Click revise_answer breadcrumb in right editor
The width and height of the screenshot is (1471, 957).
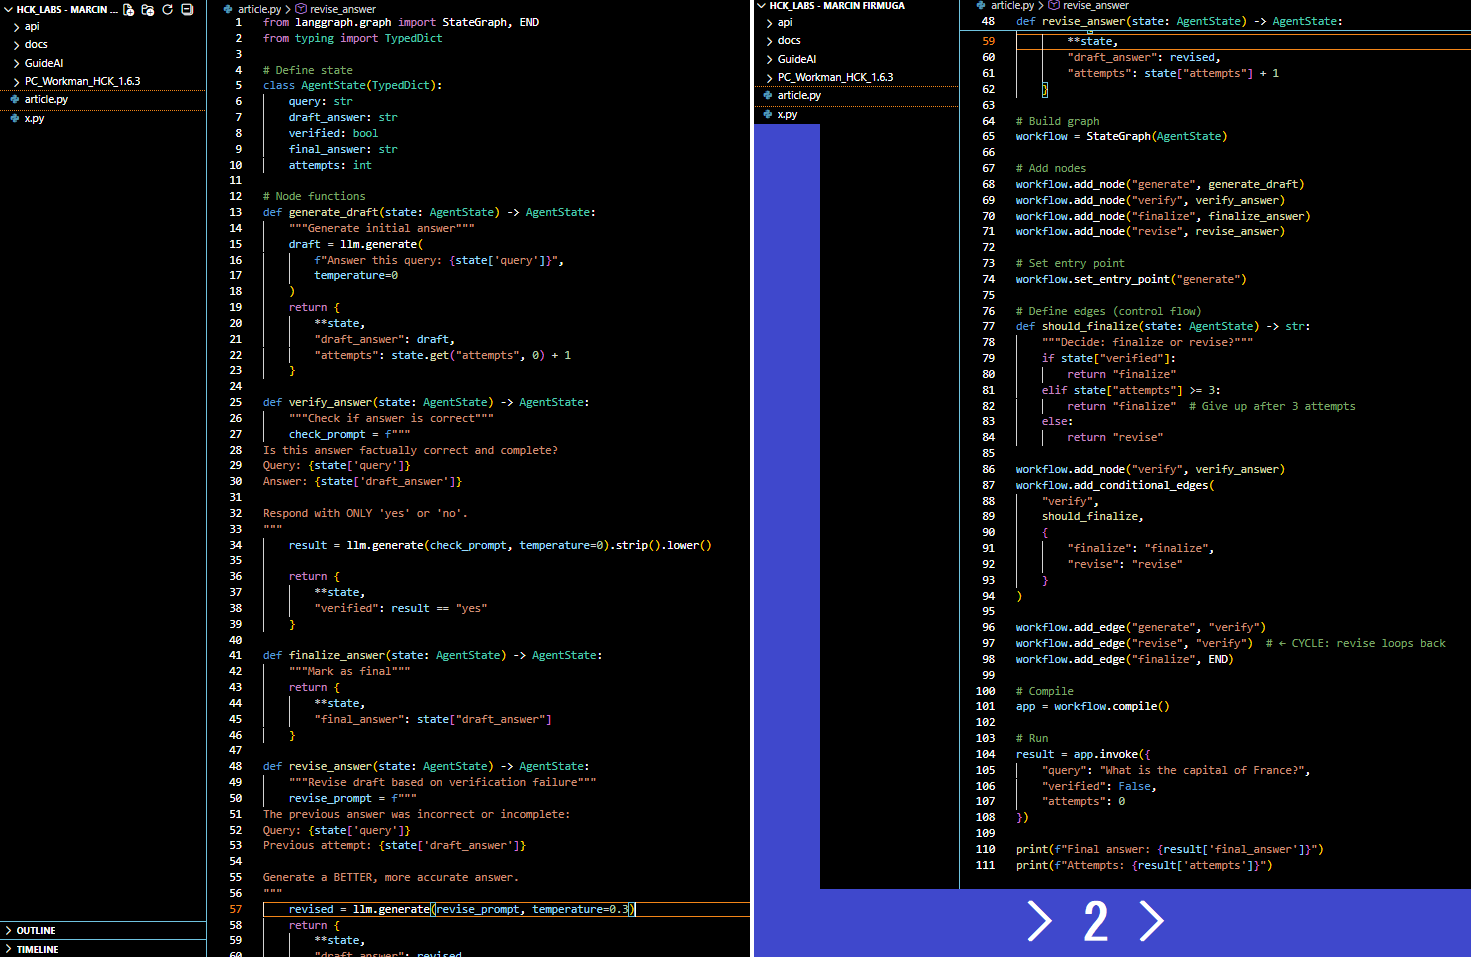(1095, 6)
